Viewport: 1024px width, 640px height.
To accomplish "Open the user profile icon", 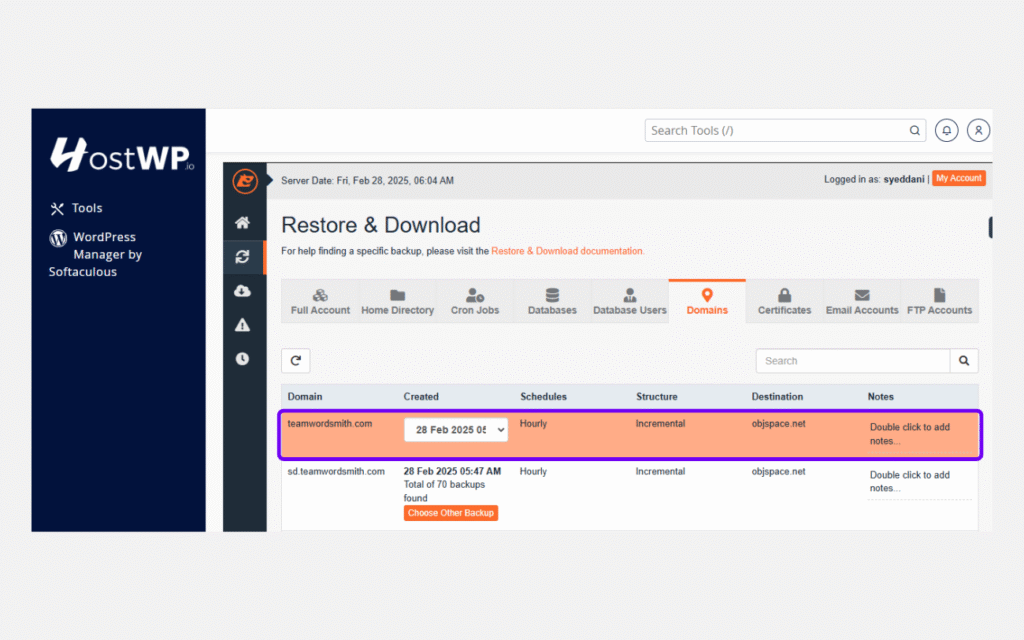I will tap(979, 130).
